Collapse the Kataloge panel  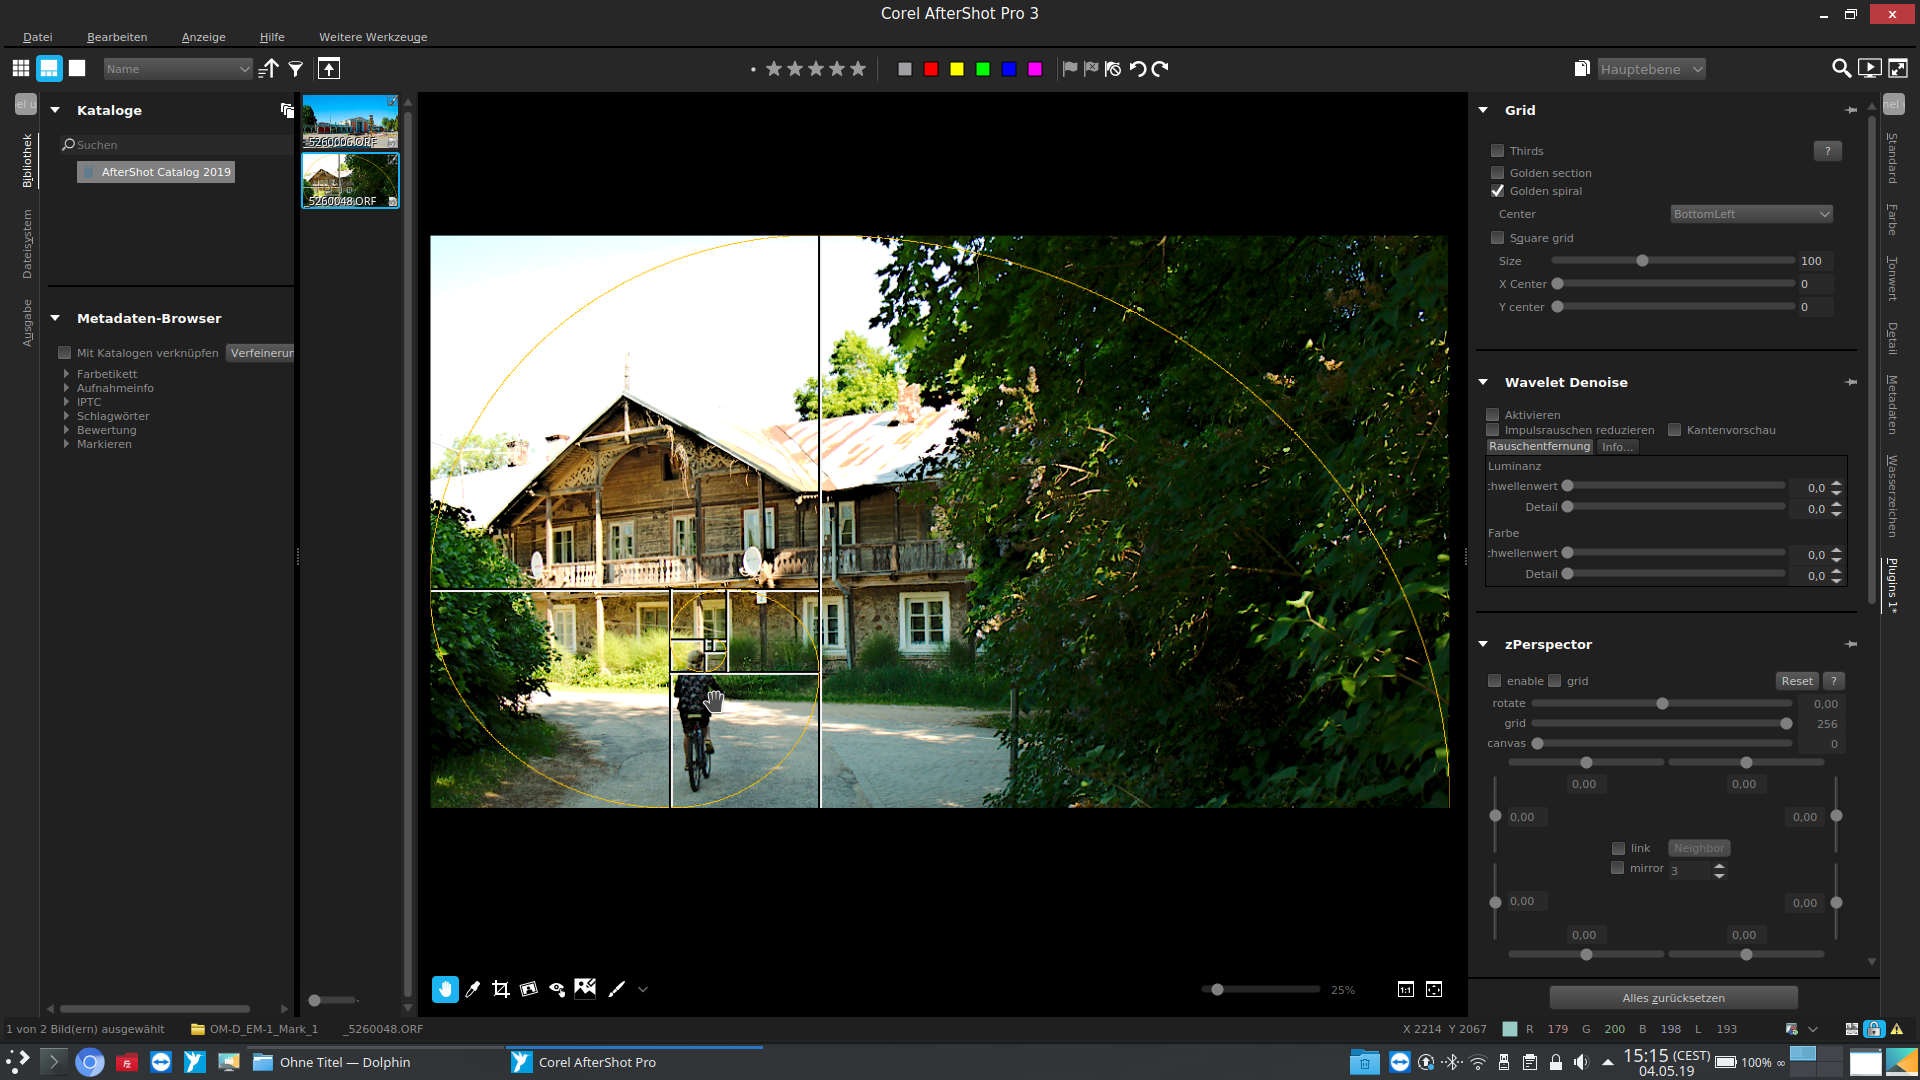pos(55,110)
